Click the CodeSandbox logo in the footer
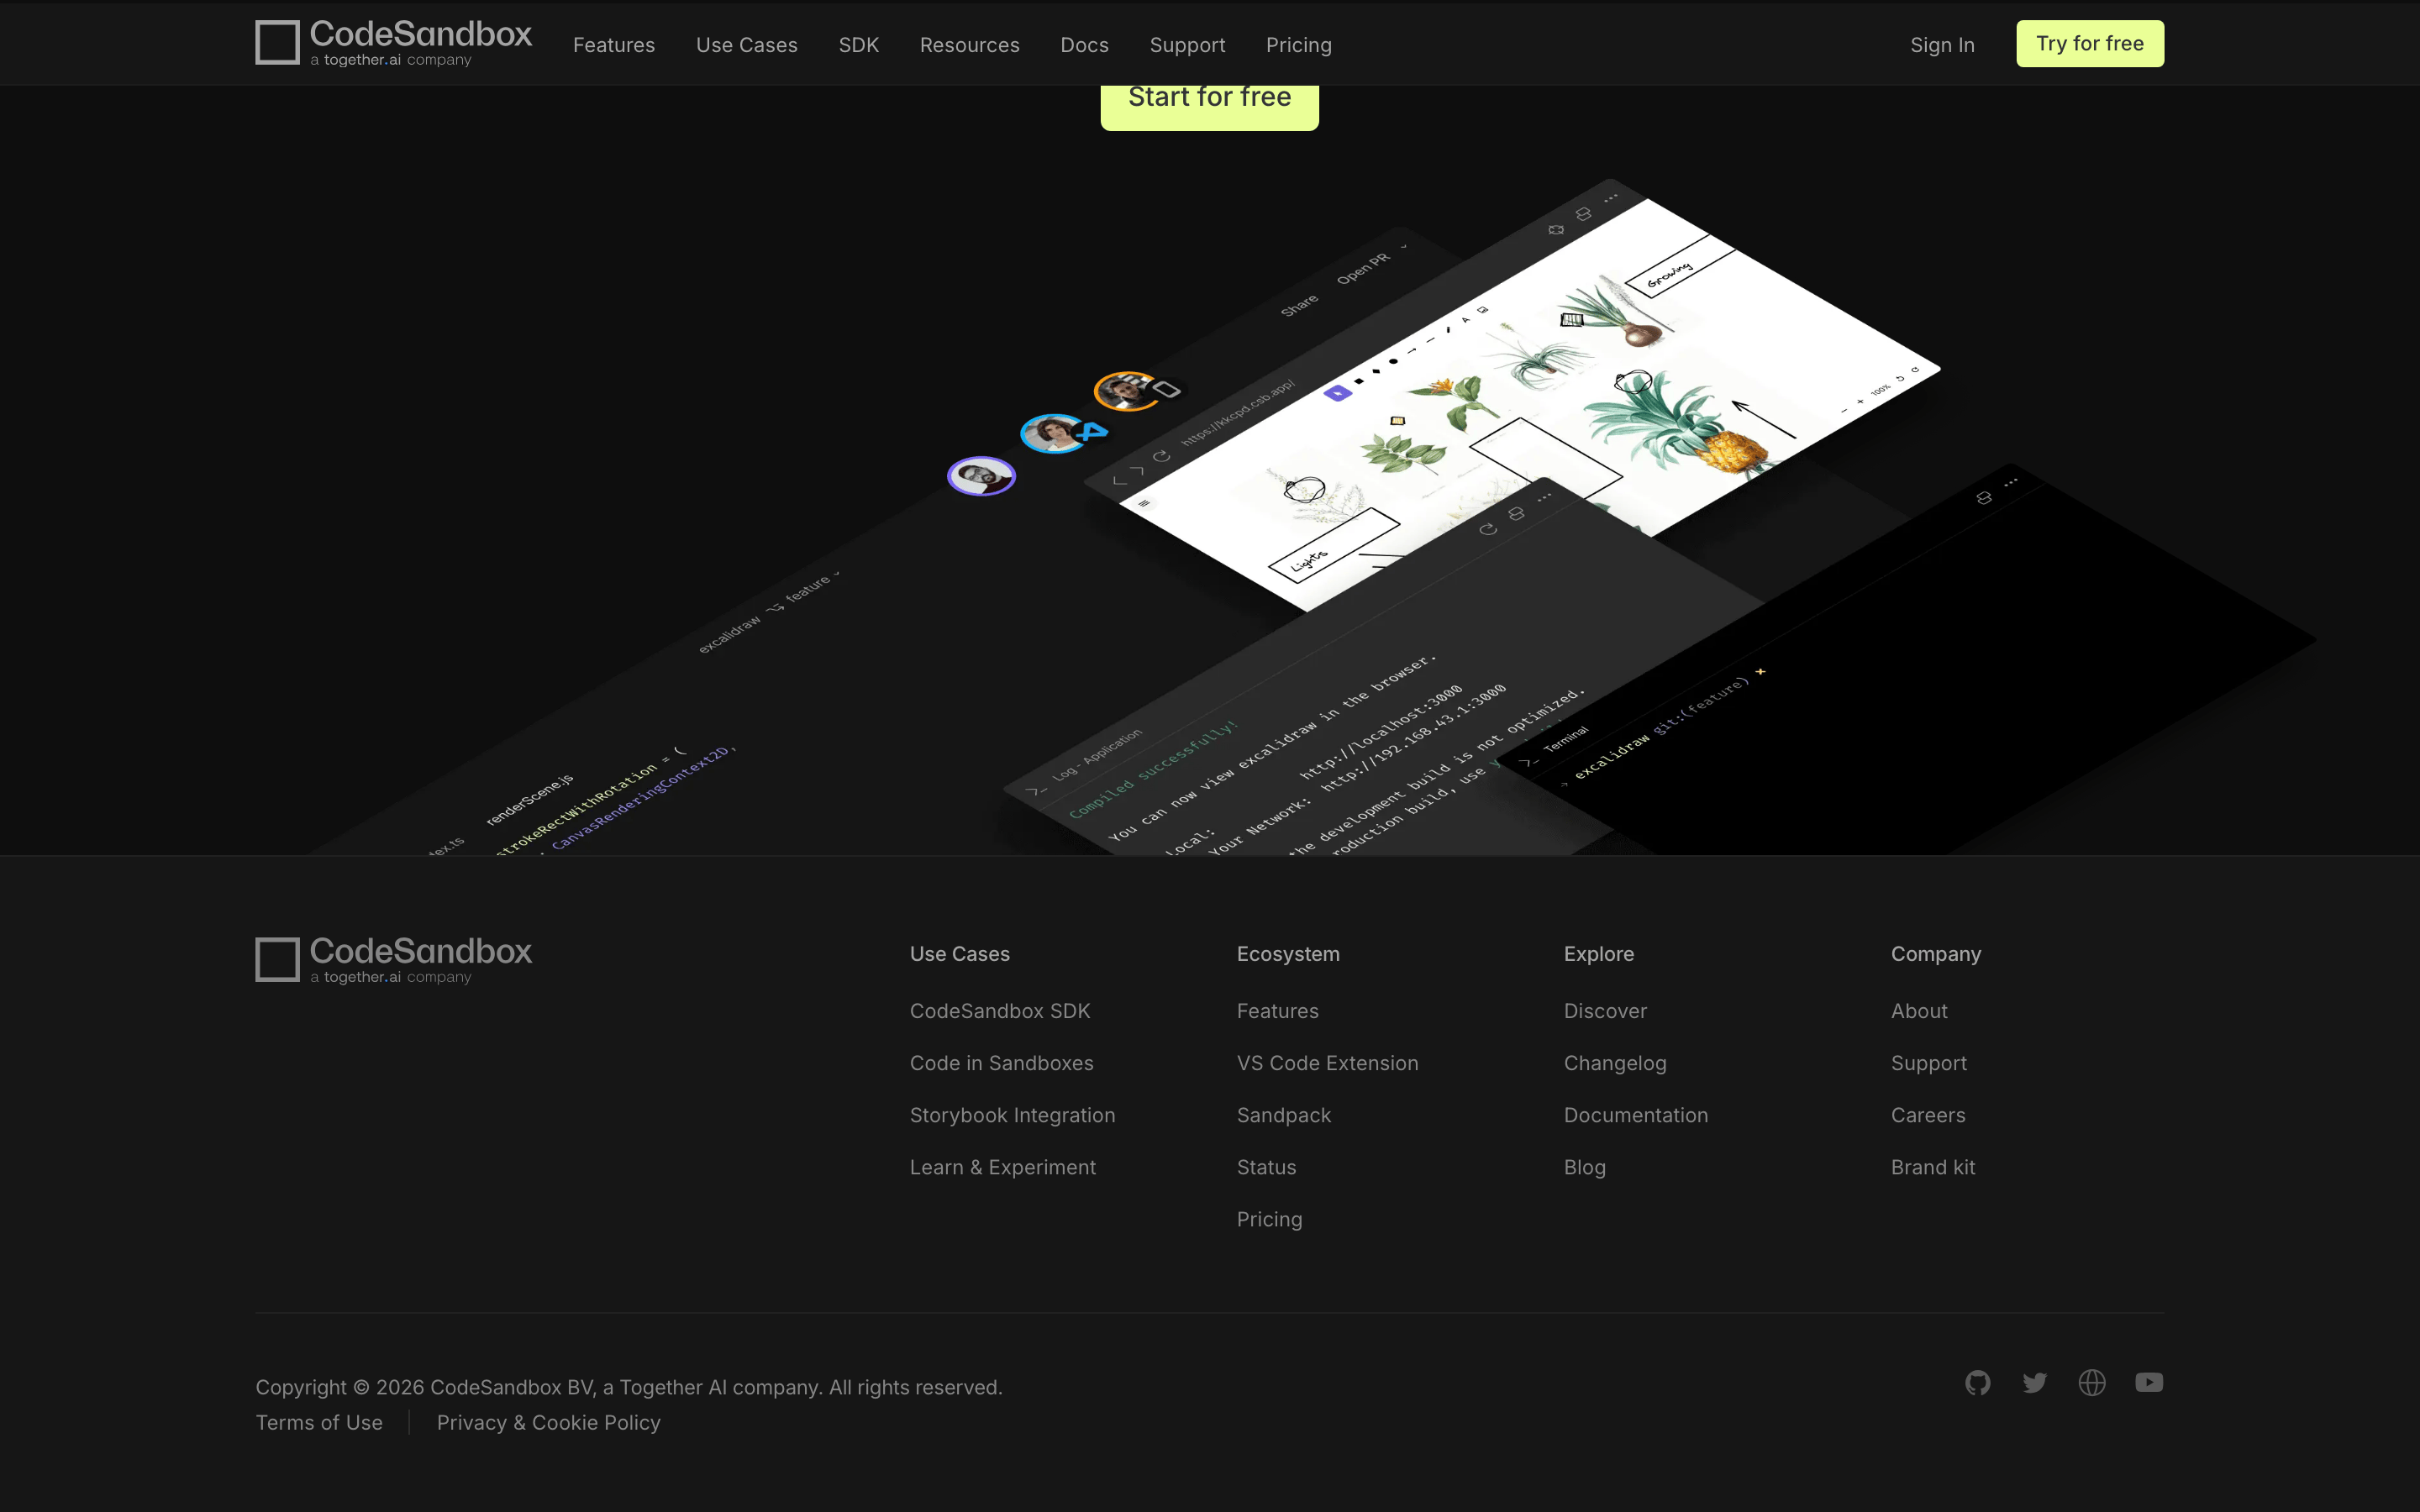This screenshot has height=1512, width=2420. coord(393,960)
